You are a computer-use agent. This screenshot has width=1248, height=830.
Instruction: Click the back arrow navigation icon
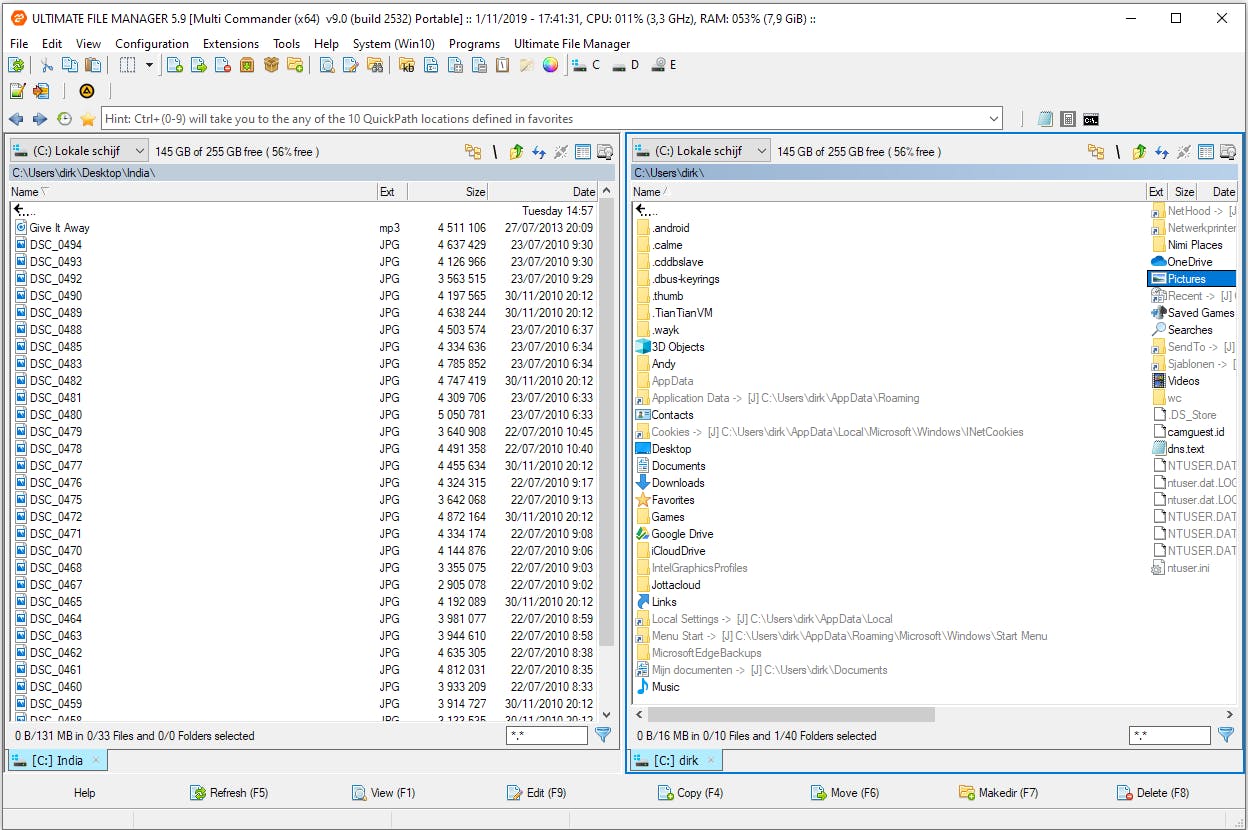(17, 119)
